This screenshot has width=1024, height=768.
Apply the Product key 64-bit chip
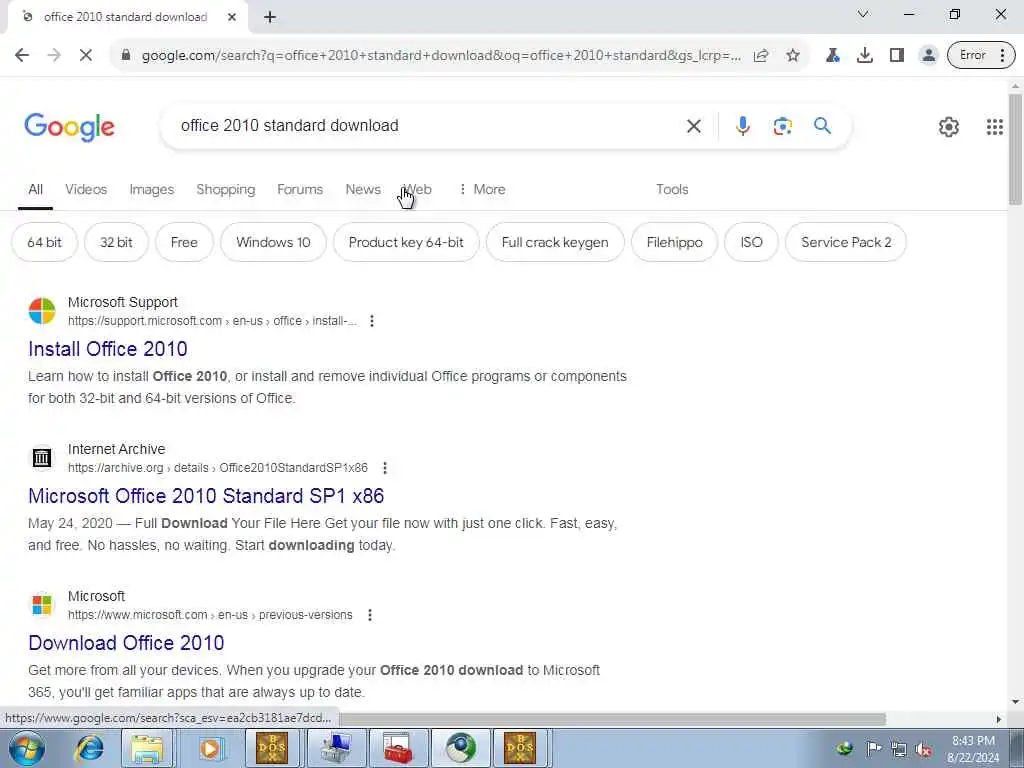[x=406, y=242]
